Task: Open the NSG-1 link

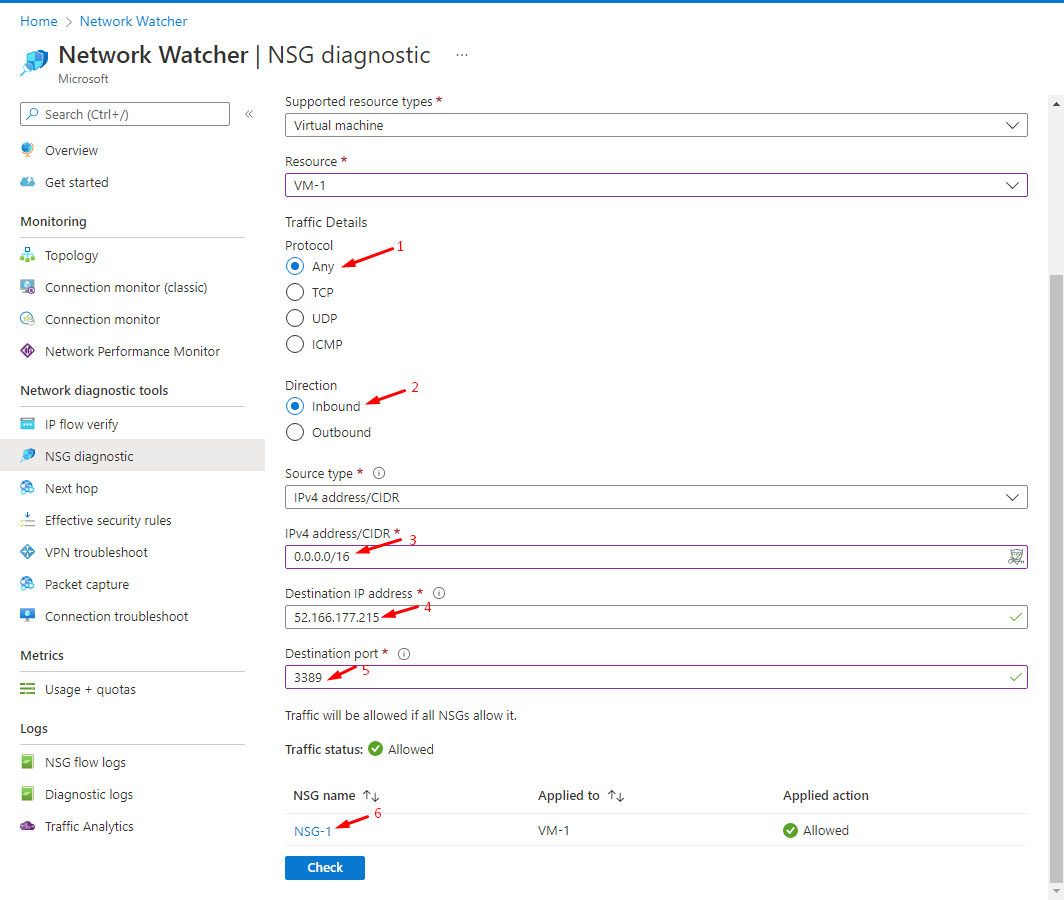Action: click(313, 831)
